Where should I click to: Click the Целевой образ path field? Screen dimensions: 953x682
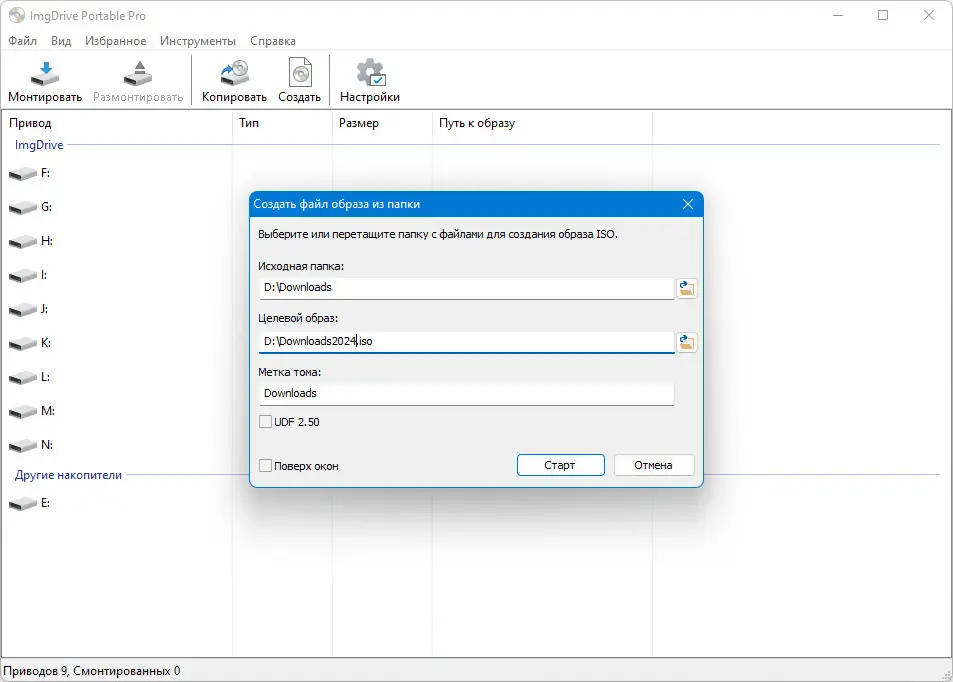click(x=467, y=342)
